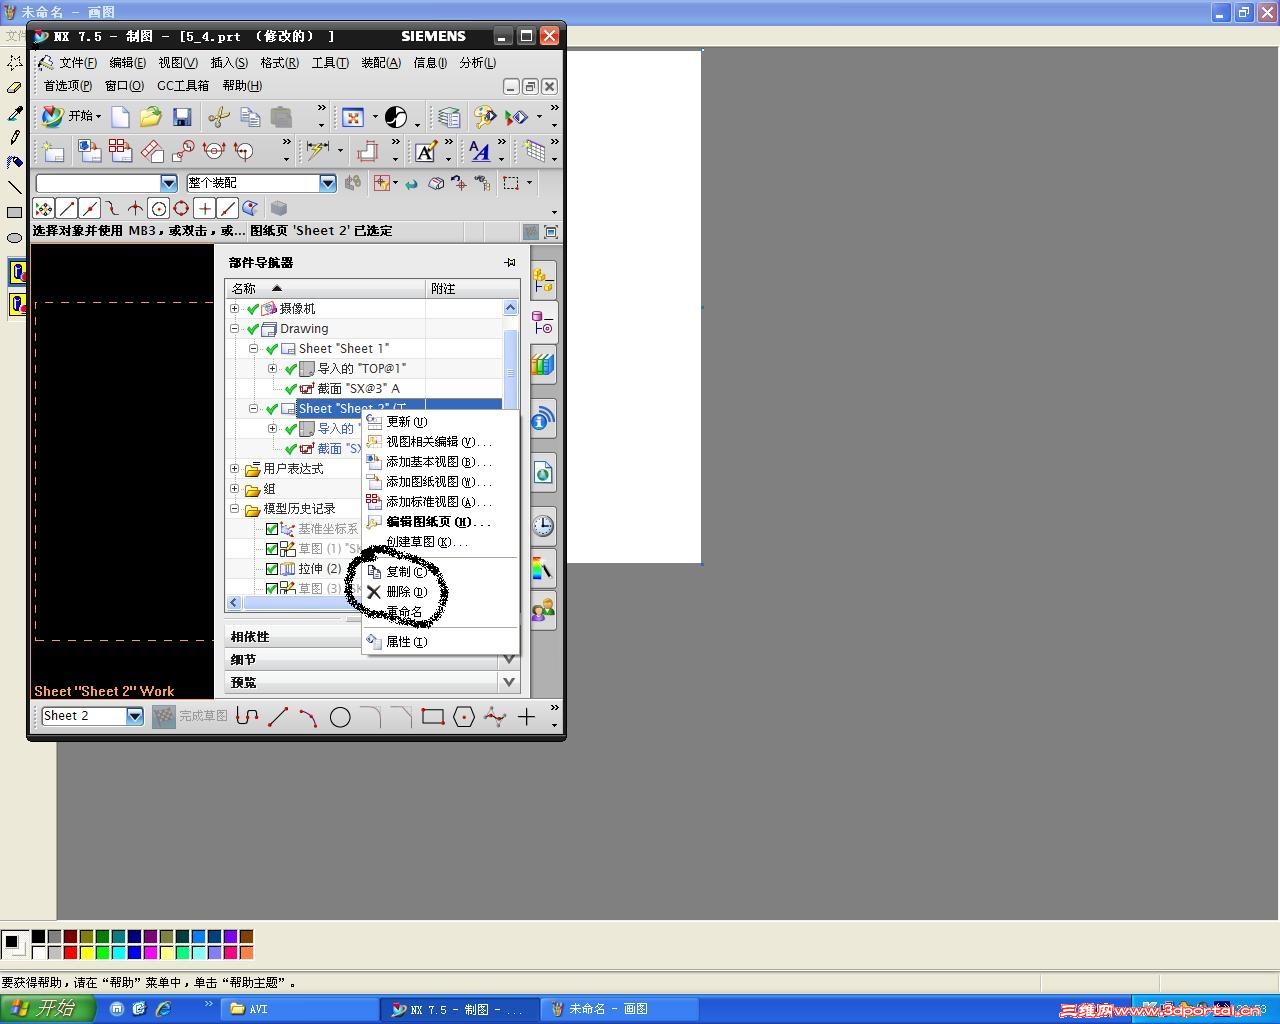This screenshot has height=1024, width=1280.
Task: Open the GC工具箱 menu
Action: (x=183, y=86)
